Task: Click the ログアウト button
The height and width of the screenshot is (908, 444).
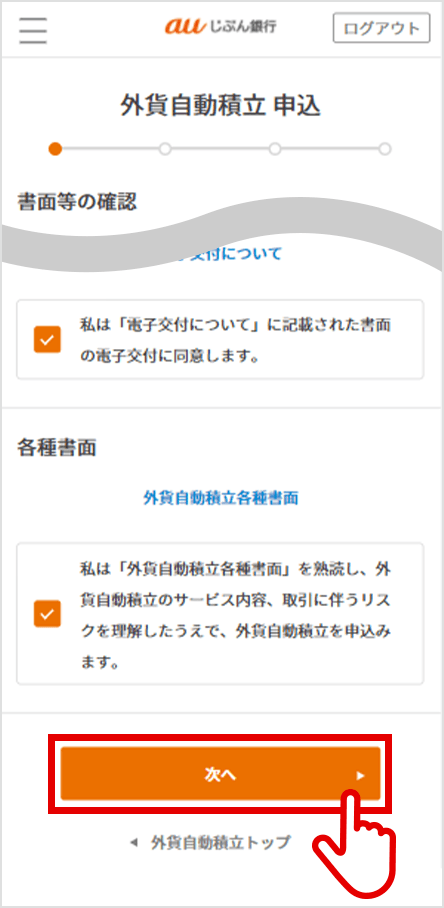Action: tap(381, 28)
